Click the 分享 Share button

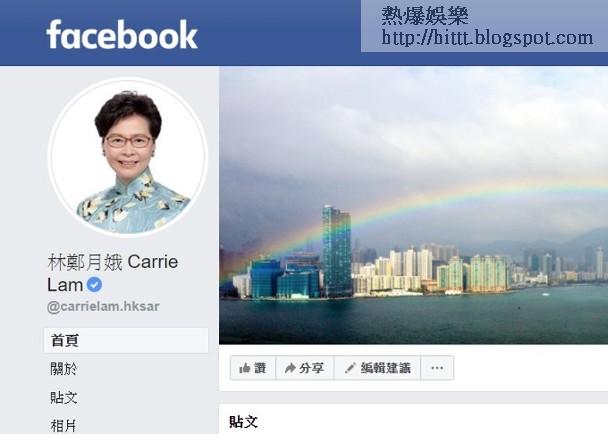[x=305, y=368]
